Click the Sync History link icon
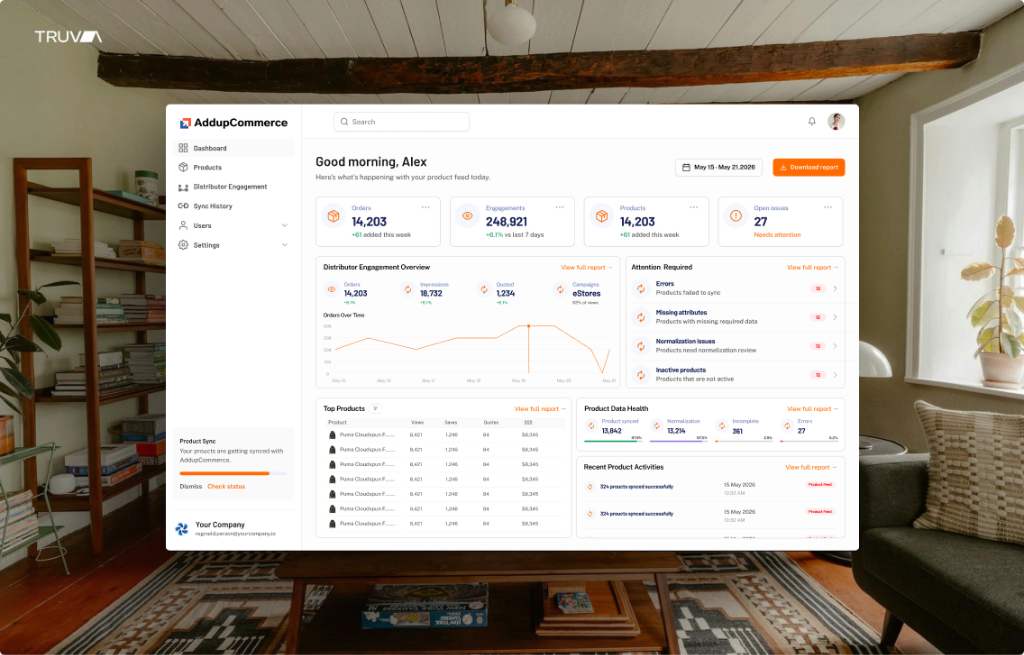Screen dimensions: 1024x655 [183, 206]
